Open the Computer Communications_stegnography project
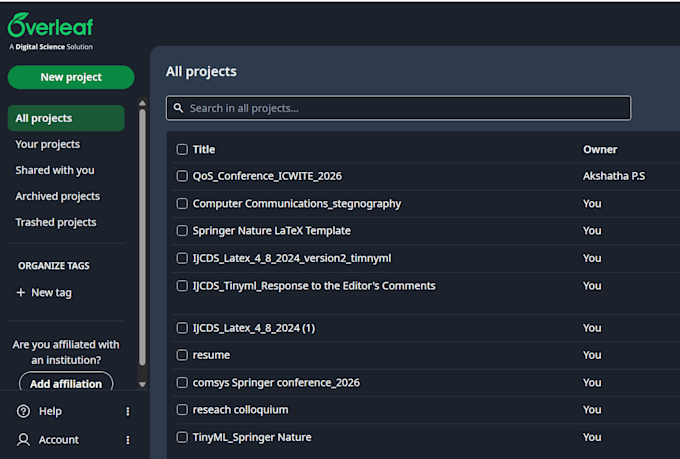This screenshot has width=680, height=459. tap(297, 203)
